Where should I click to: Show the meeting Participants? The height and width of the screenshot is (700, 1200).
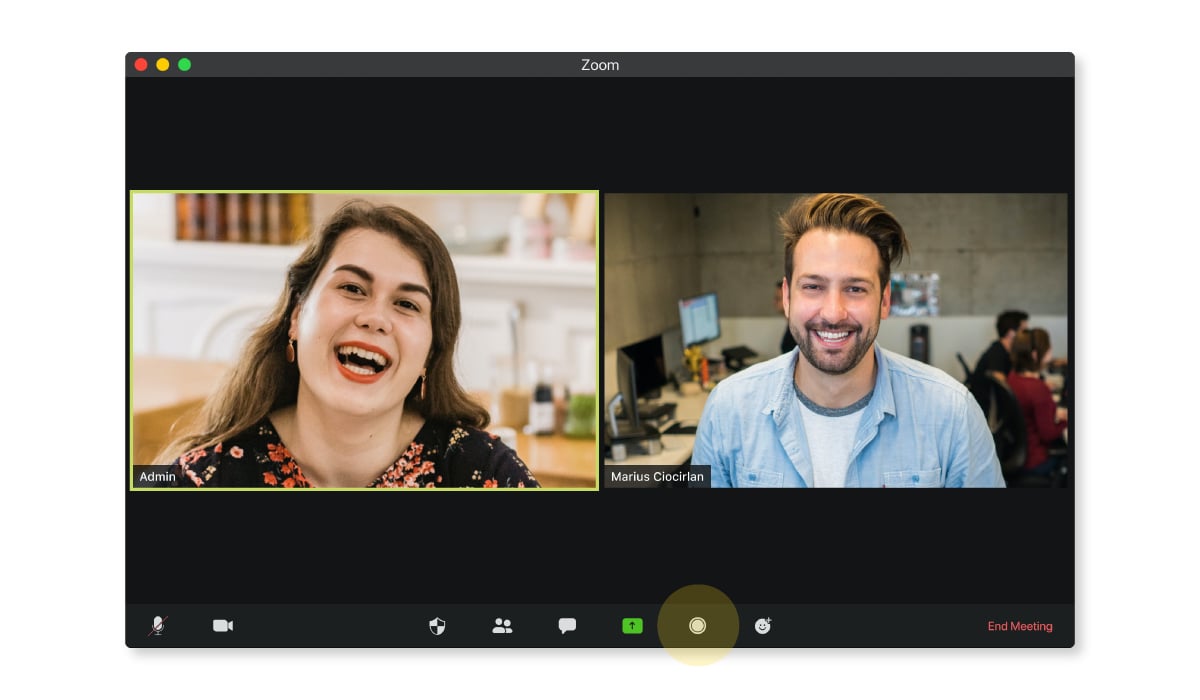(502, 626)
